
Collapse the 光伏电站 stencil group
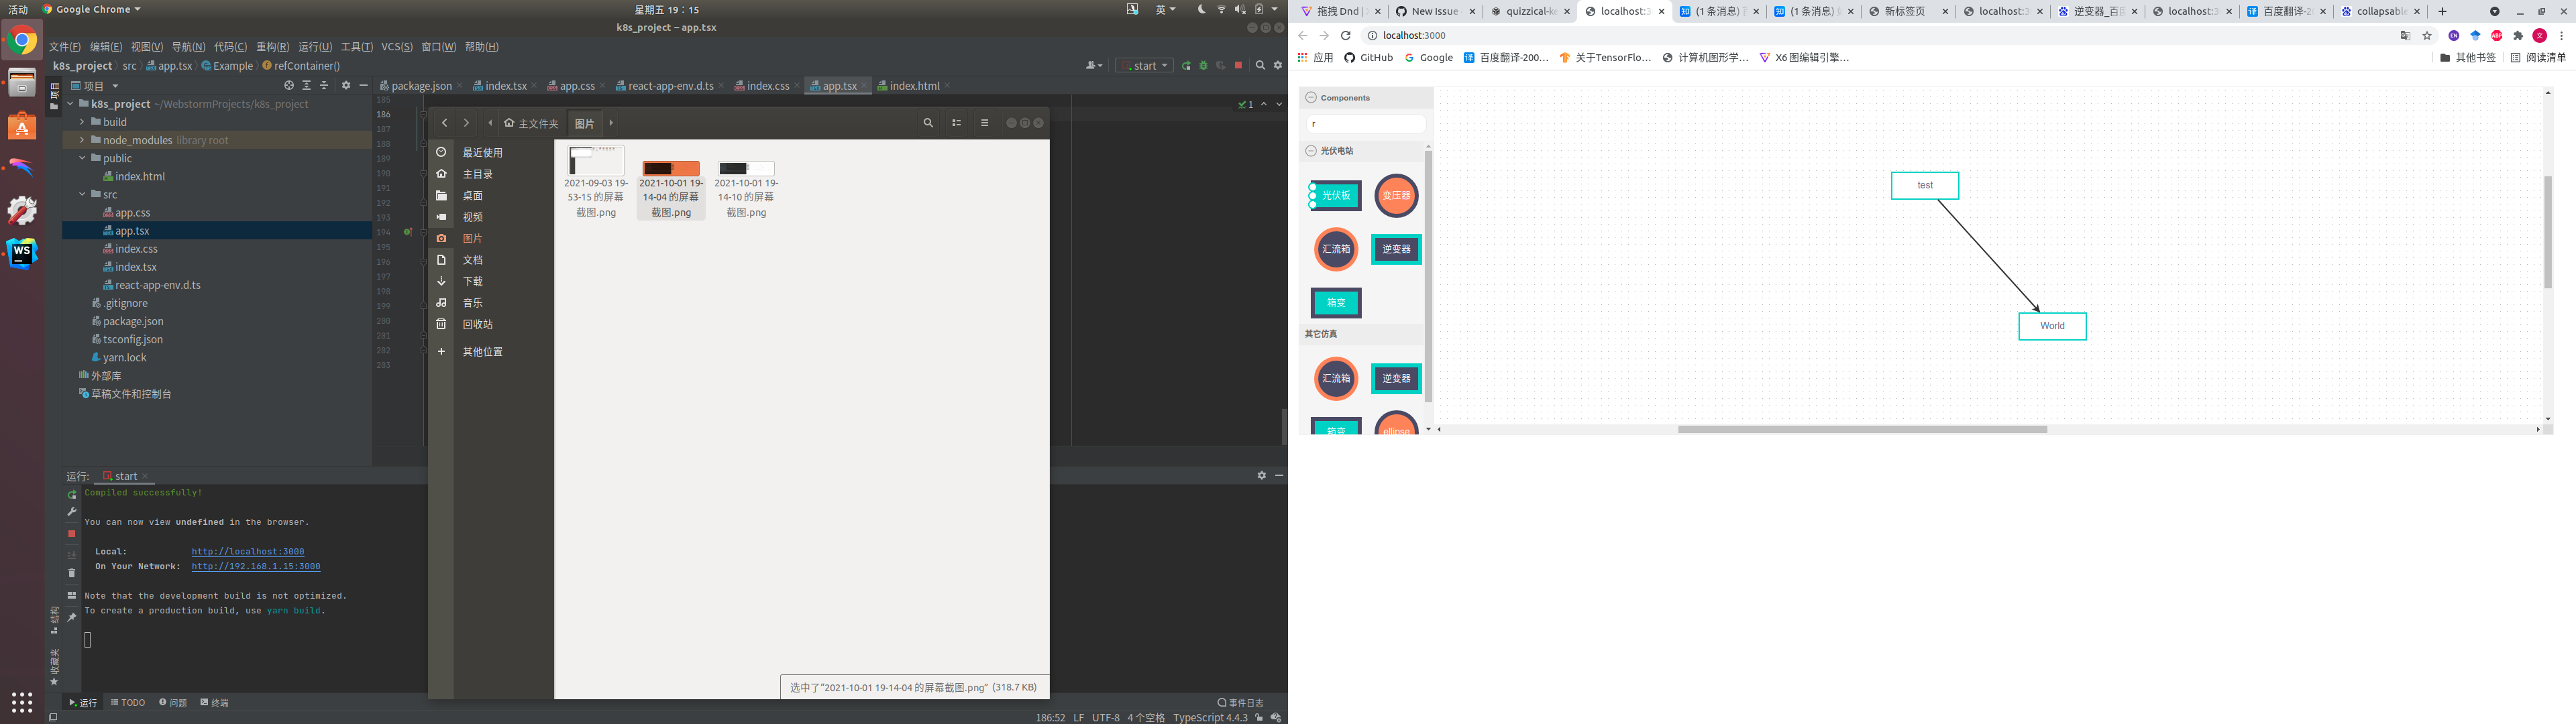pos(1310,150)
